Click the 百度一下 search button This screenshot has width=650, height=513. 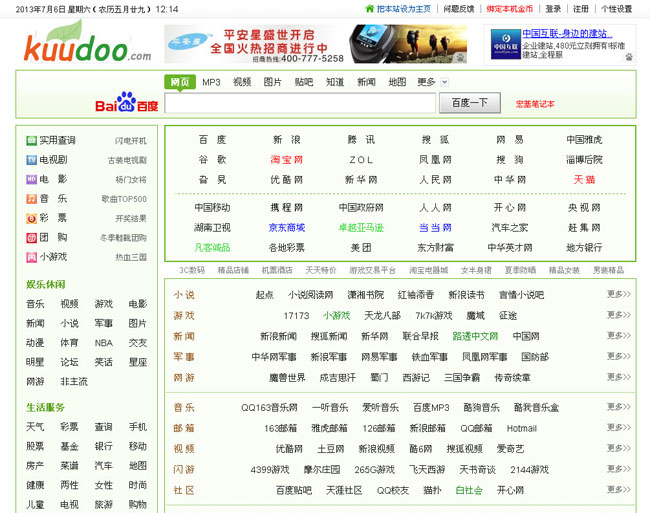(x=470, y=103)
